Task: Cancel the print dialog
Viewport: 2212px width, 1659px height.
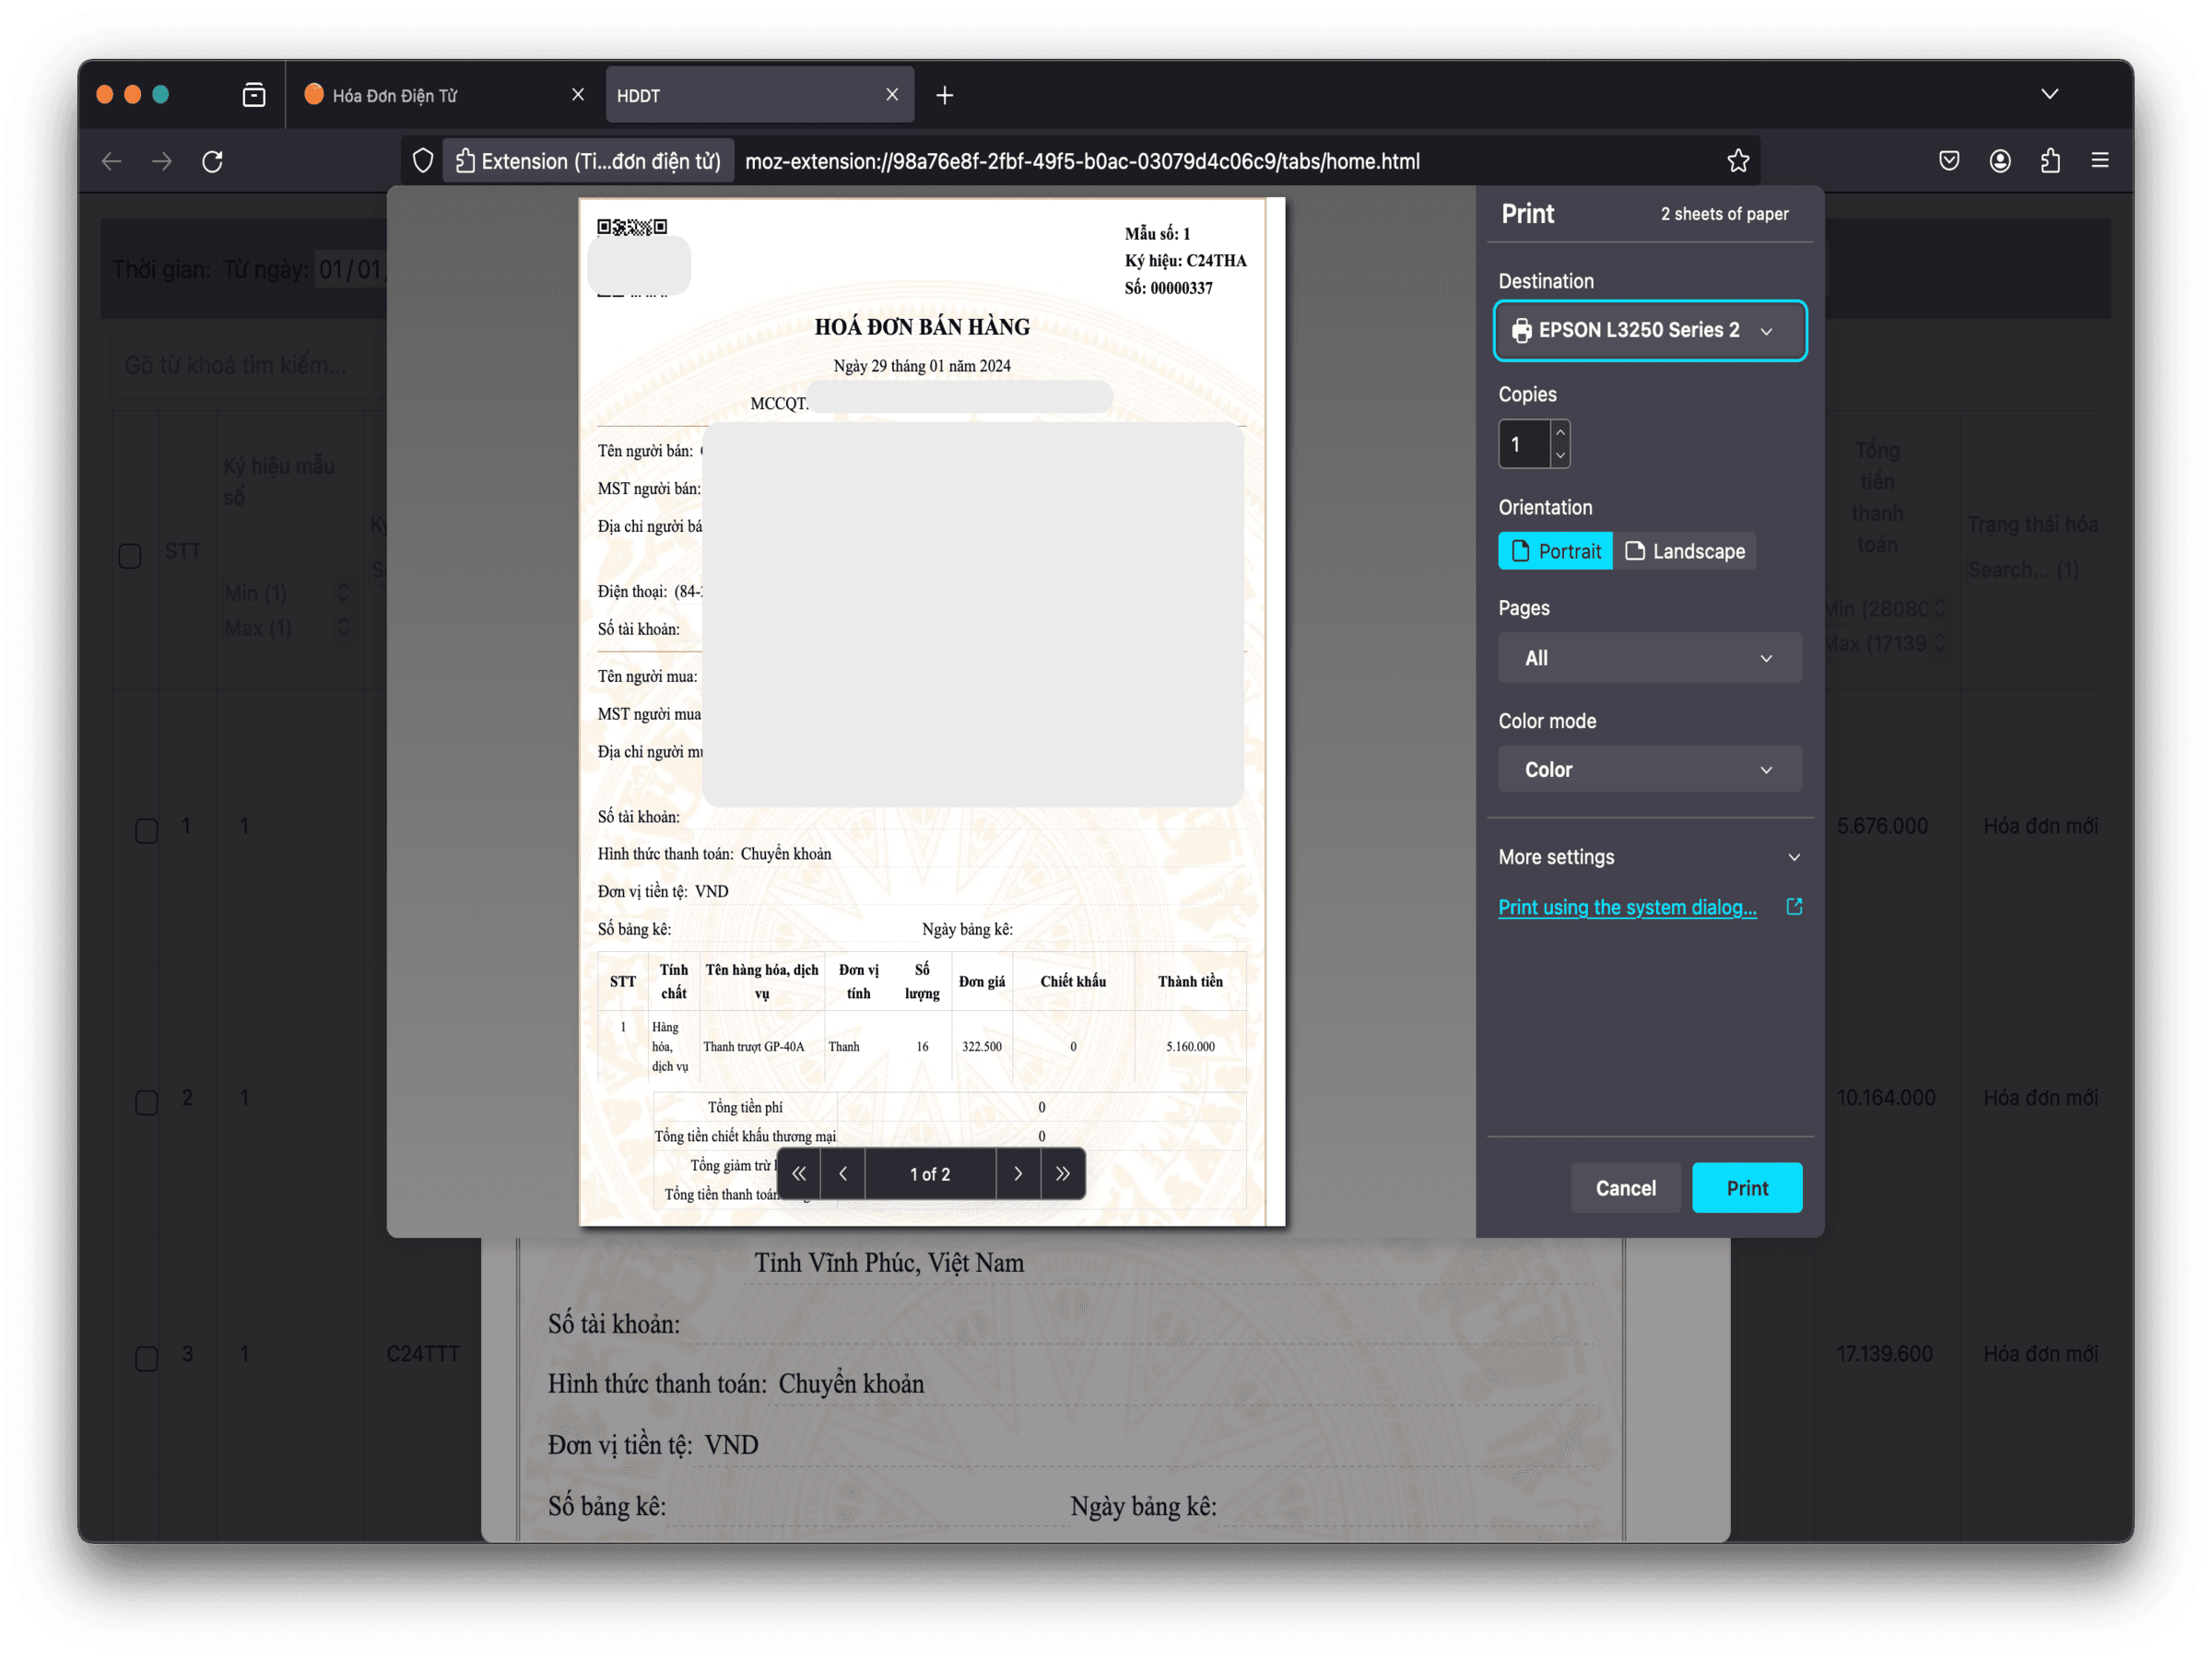Action: point(1625,1188)
